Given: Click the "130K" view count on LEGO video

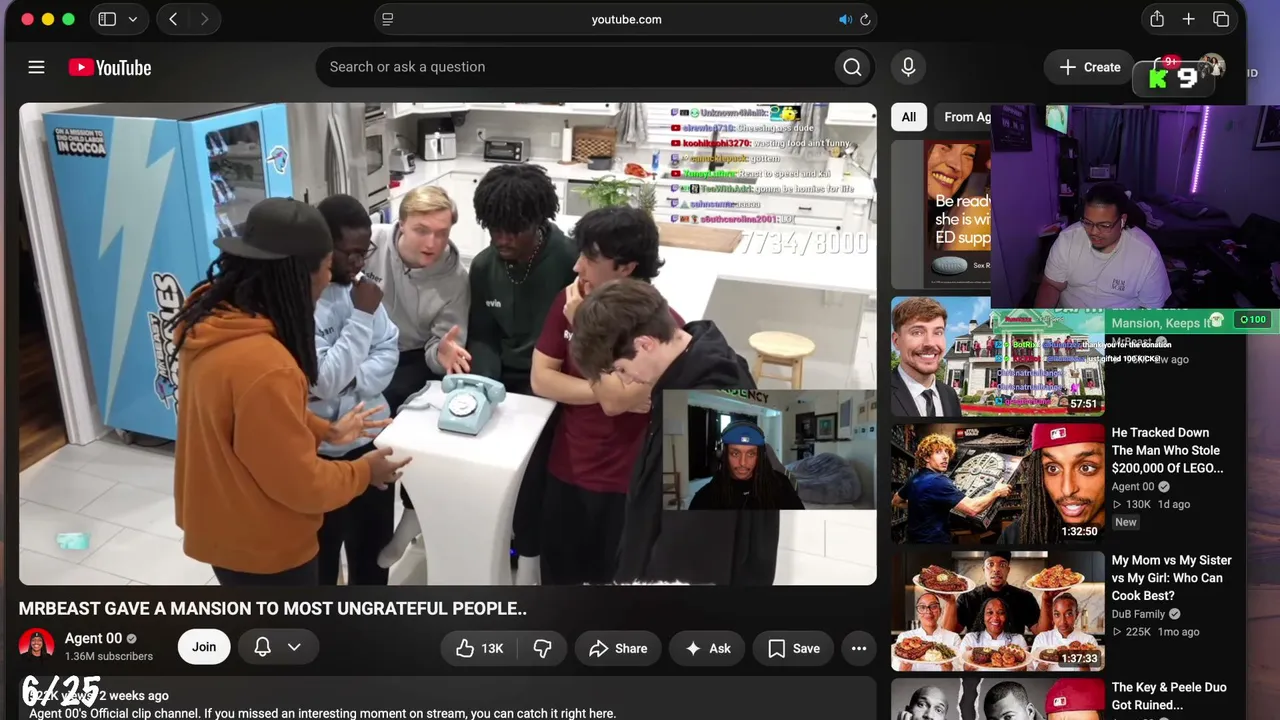Looking at the screenshot, I should click(x=1138, y=504).
